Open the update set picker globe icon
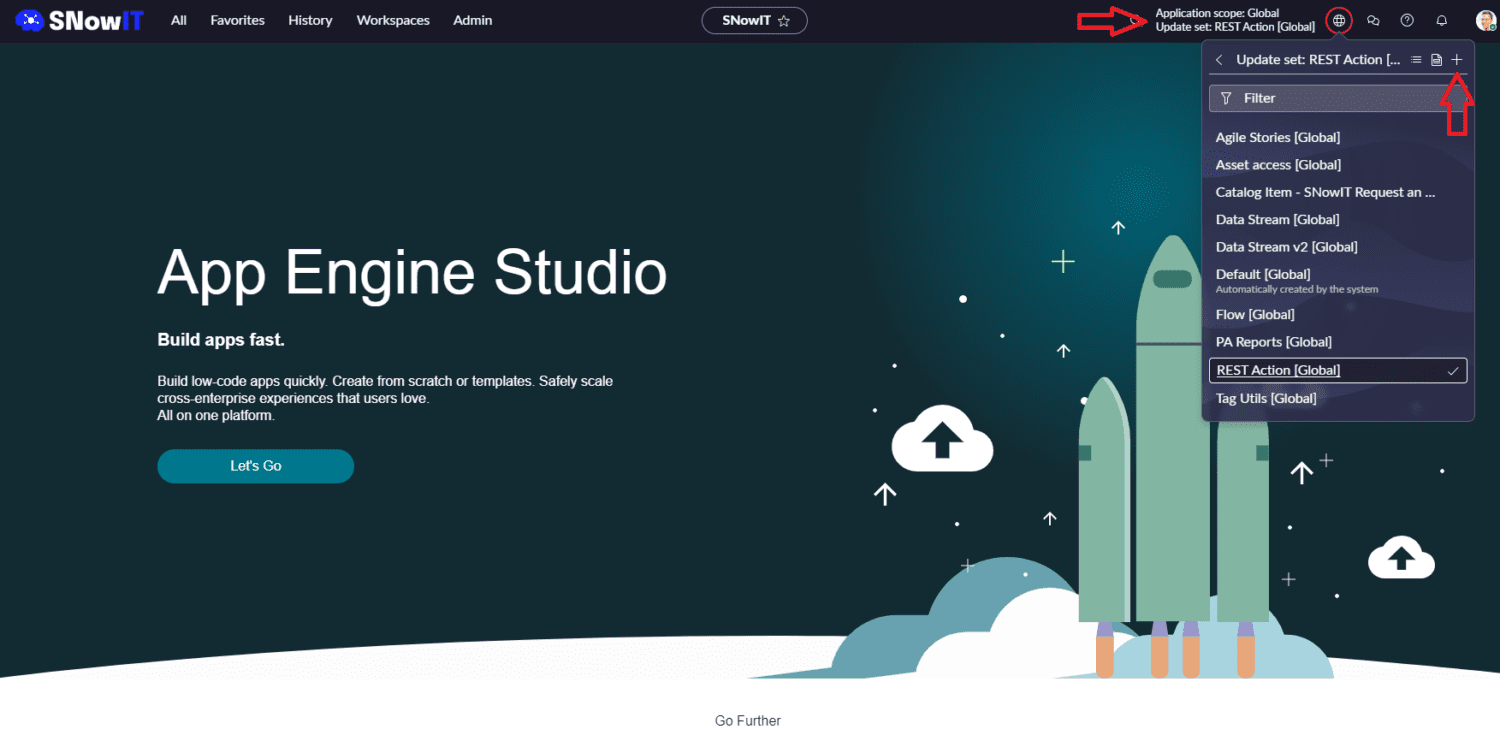Screen dimensions: 1500x735 point(1339,20)
